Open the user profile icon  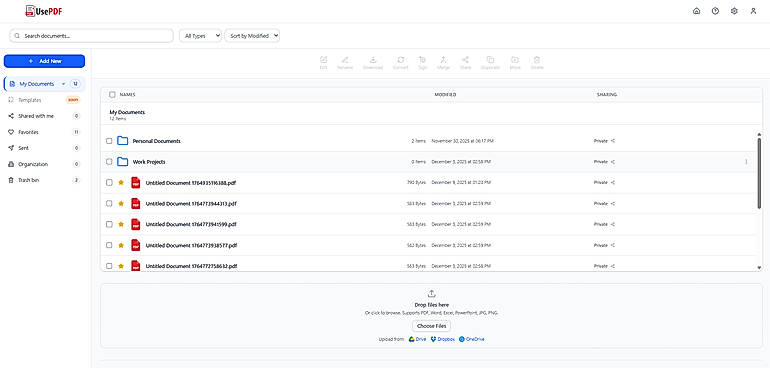click(x=753, y=11)
